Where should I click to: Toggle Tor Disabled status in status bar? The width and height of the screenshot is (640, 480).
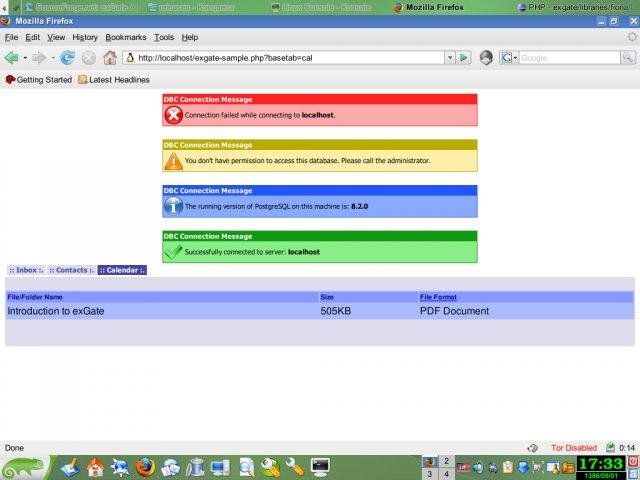[574, 448]
